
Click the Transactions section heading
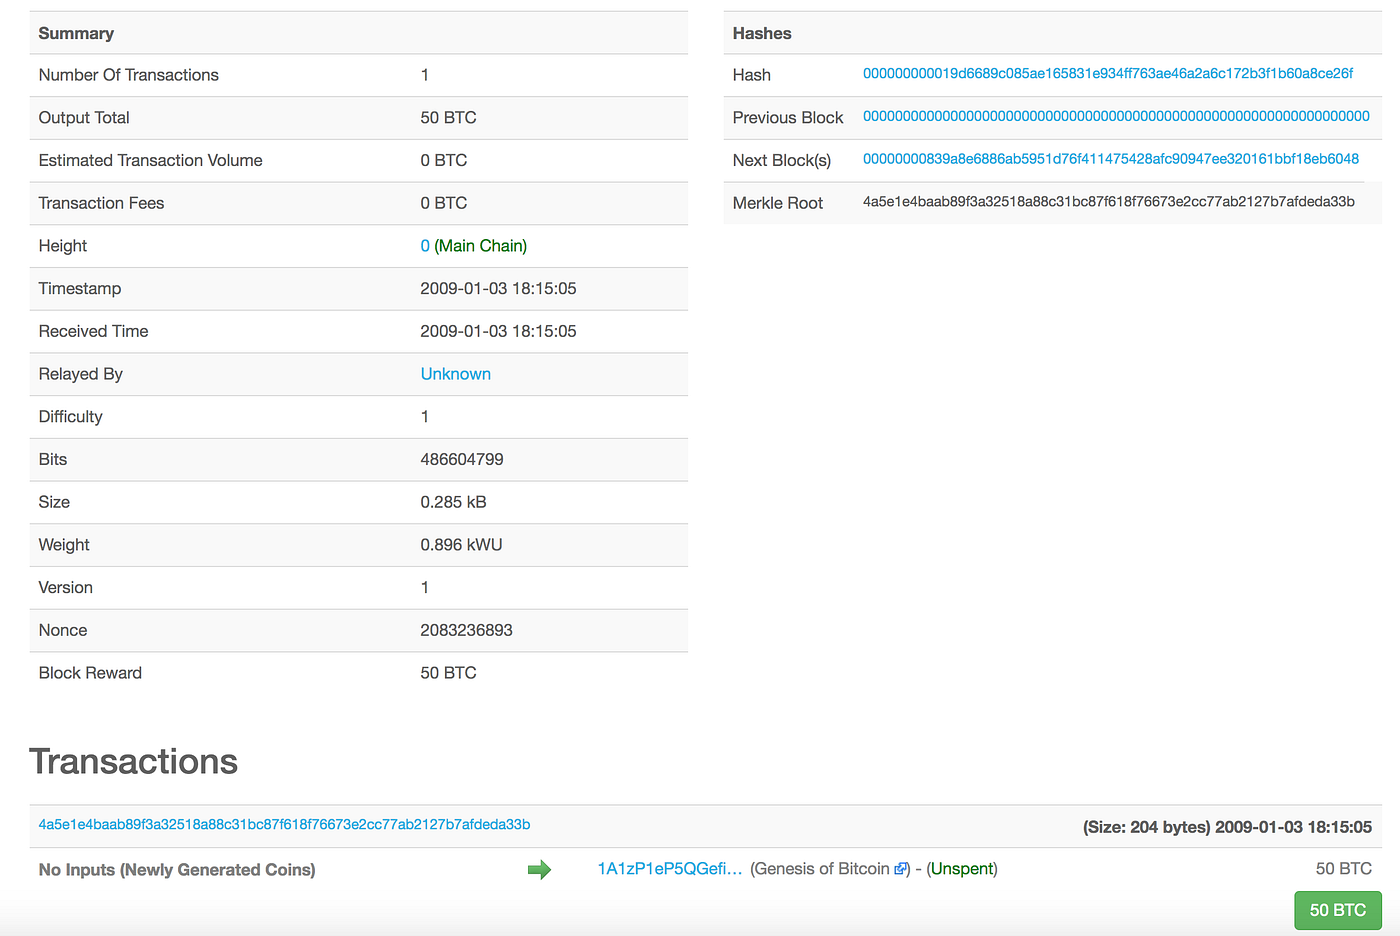click(133, 762)
